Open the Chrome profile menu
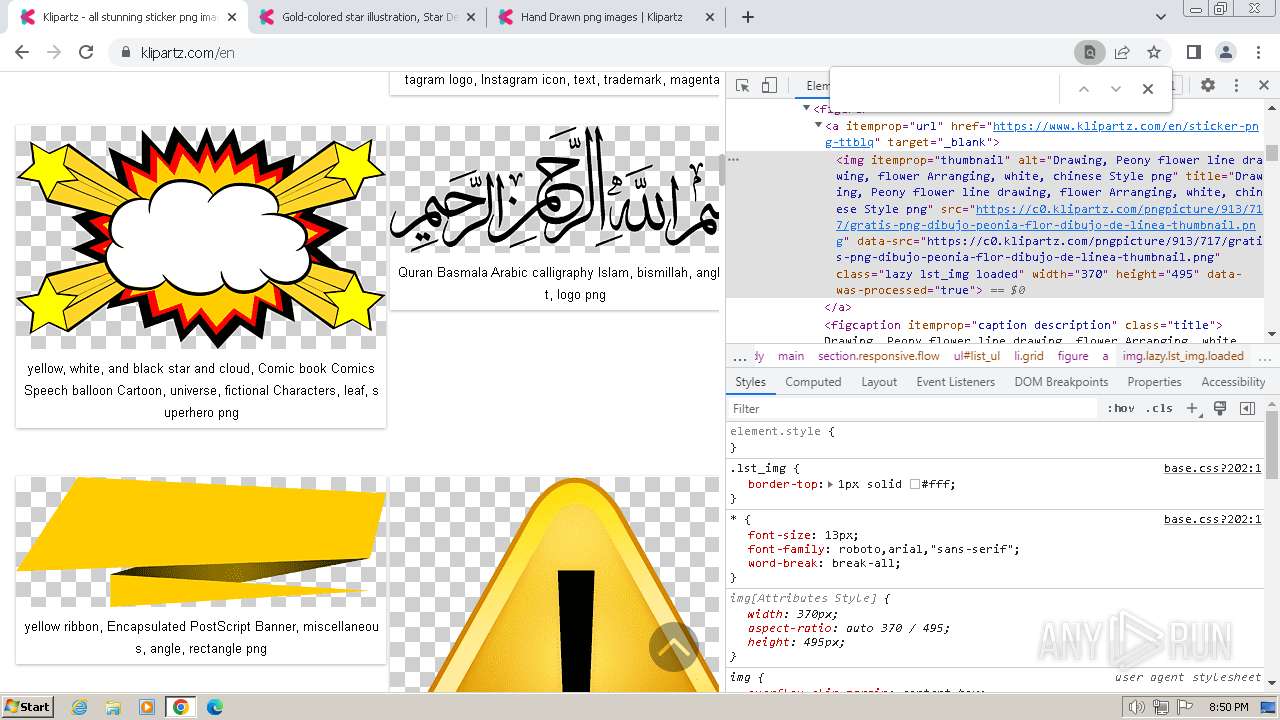1280x720 pixels. 1225,52
